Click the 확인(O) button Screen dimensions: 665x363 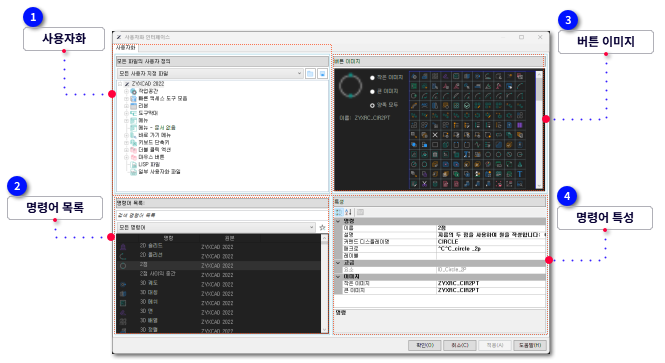[x=425, y=345]
